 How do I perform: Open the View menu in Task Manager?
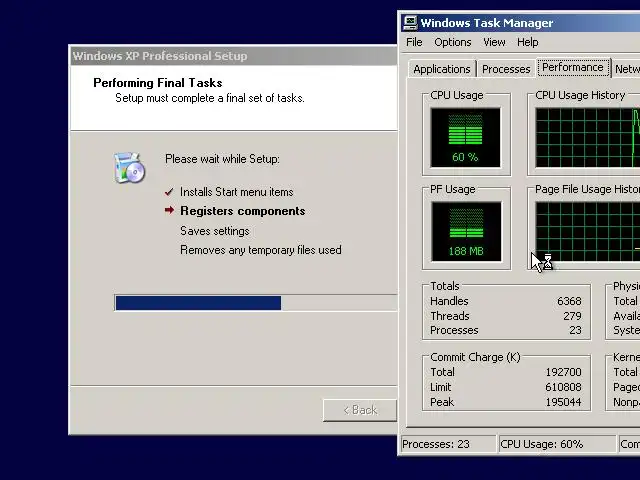pyautogui.click(x=494, y=42)
